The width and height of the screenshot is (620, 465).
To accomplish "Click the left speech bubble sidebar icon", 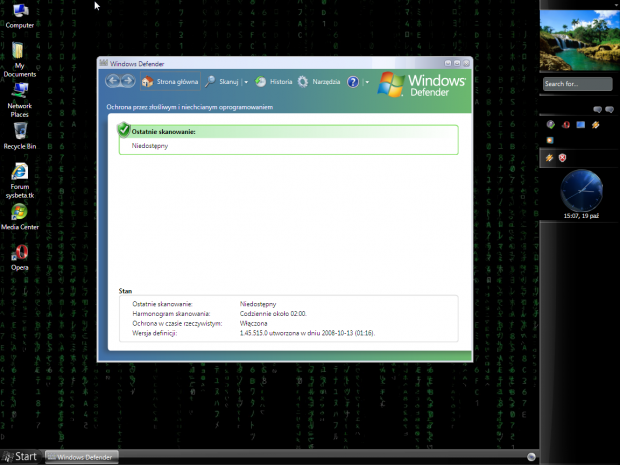I will (597, 109).
